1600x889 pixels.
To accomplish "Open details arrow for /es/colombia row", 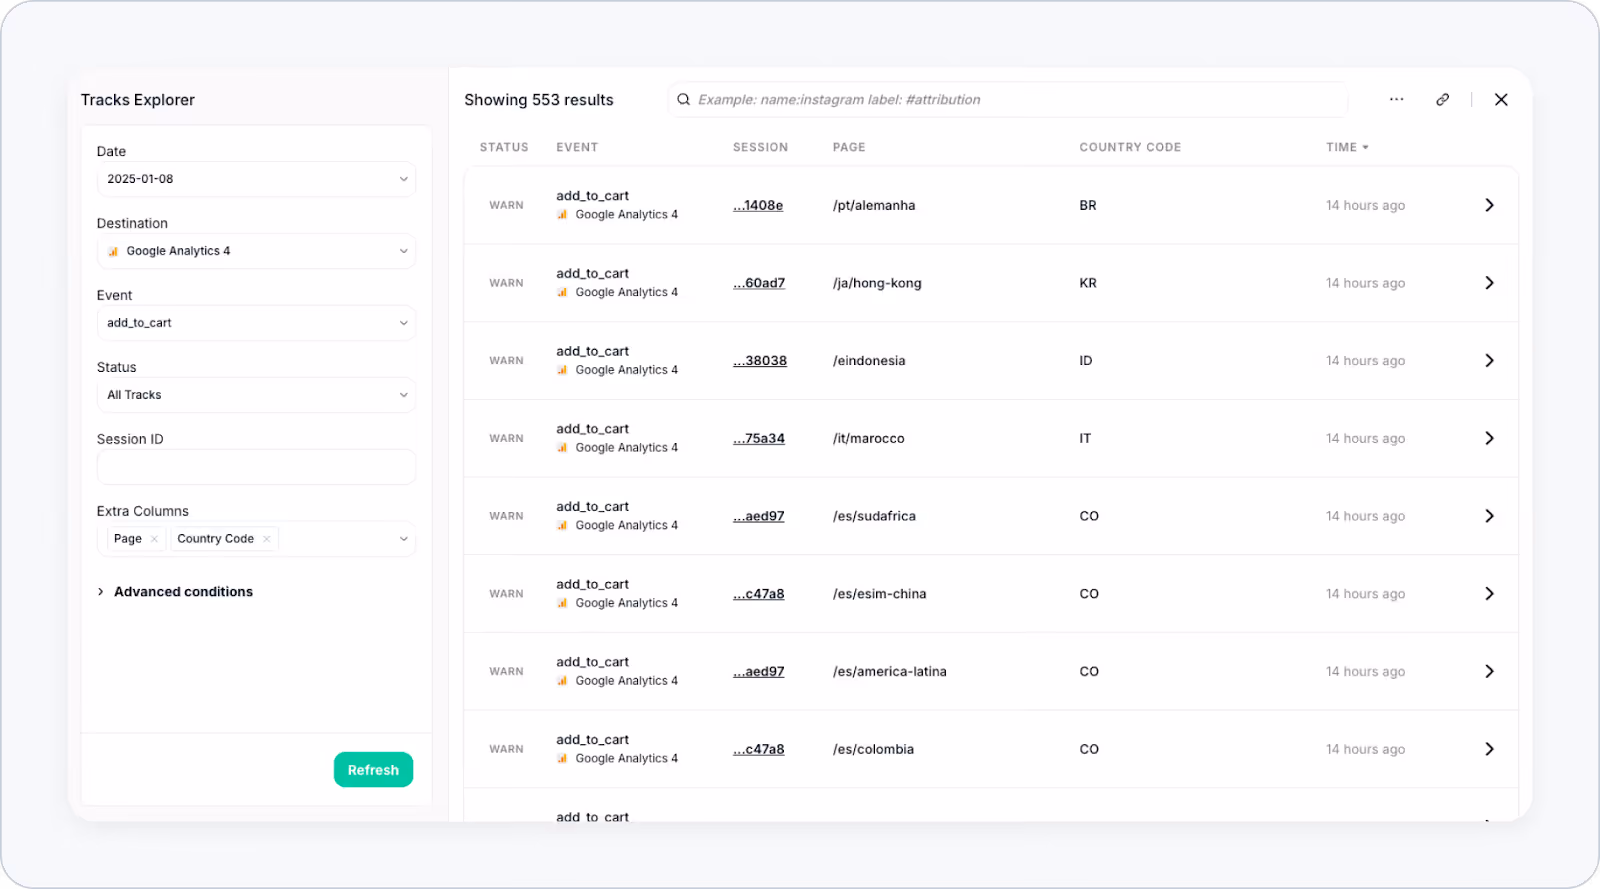I will (x=1489, y=749).
